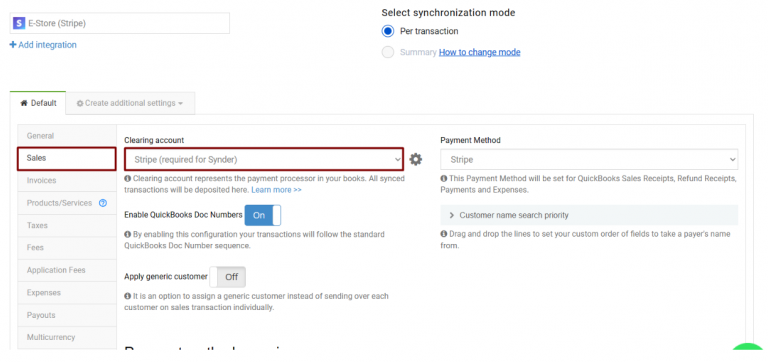Click the help icon next to Products/Services
768x362 pixels.
103,203
